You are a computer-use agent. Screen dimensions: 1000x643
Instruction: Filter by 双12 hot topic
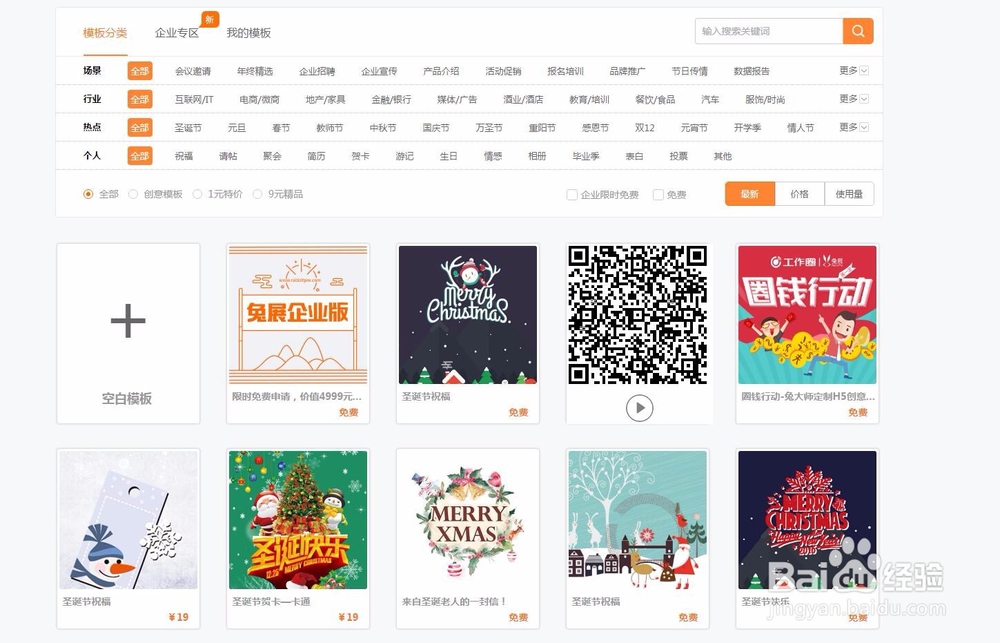point(644,128)
